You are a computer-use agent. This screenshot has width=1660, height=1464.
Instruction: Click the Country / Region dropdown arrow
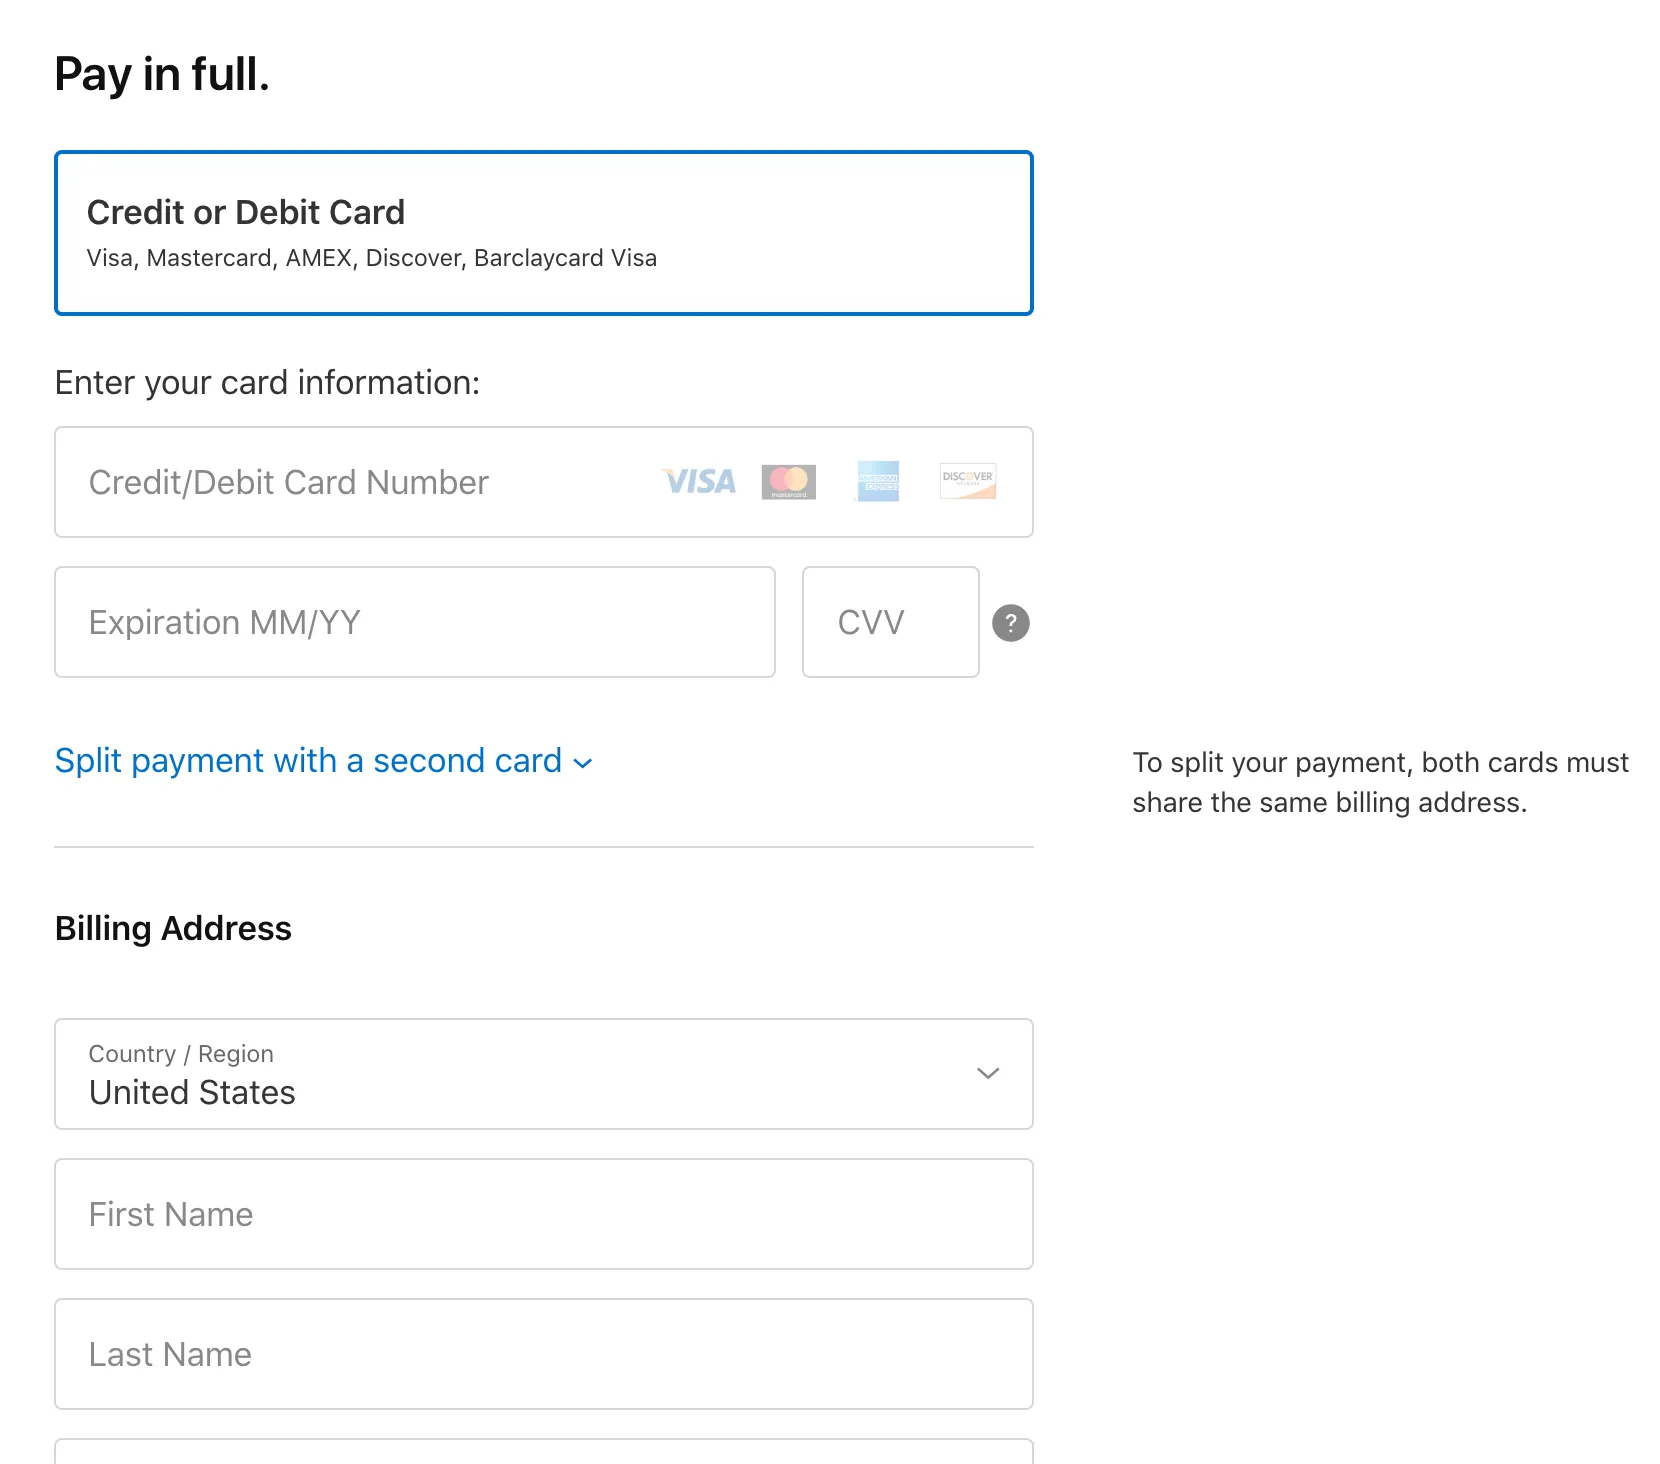pyautogui.click(x=987, y=1074)
